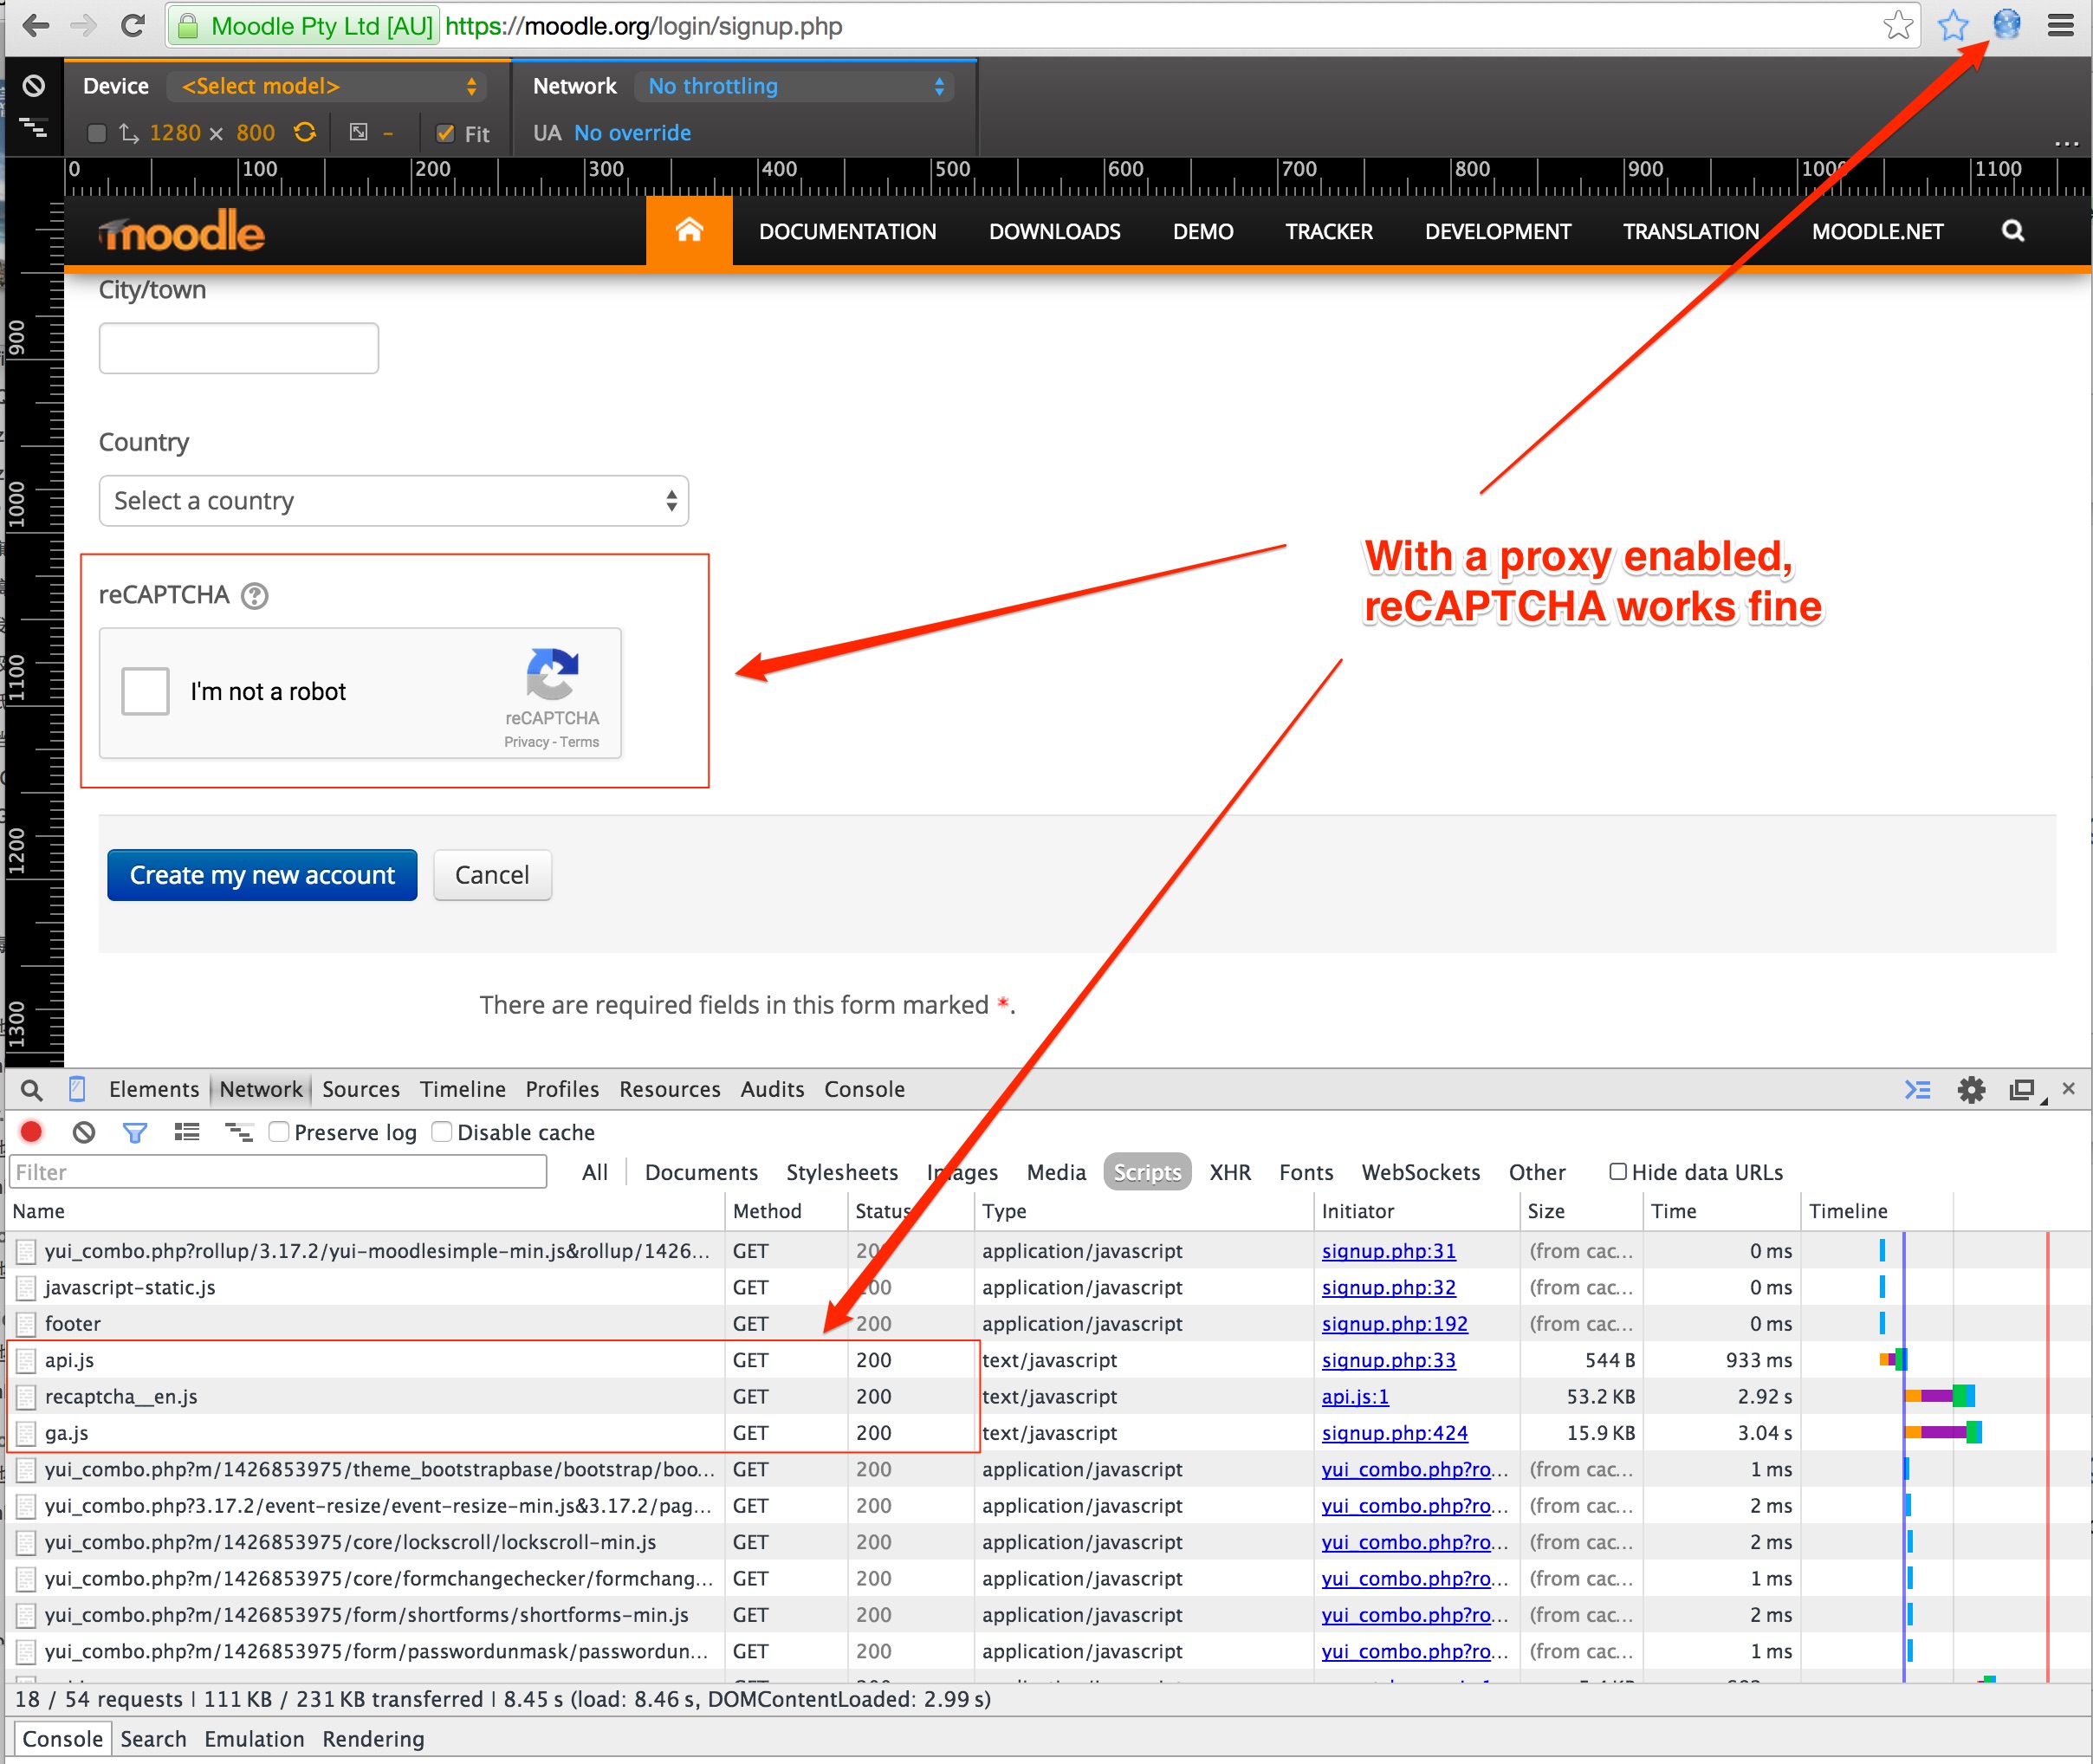Open the Resources tab
This screenshot has height=1764, width=2093.
[x=670, y=1090]
